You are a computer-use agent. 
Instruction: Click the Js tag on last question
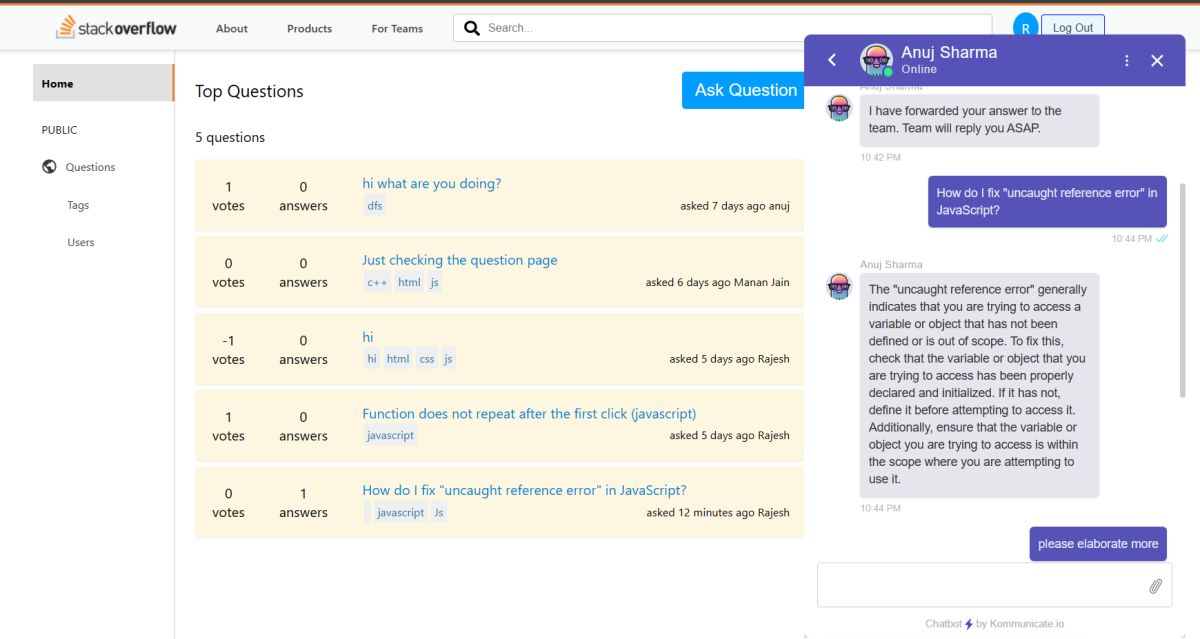(x=439, y=513)
